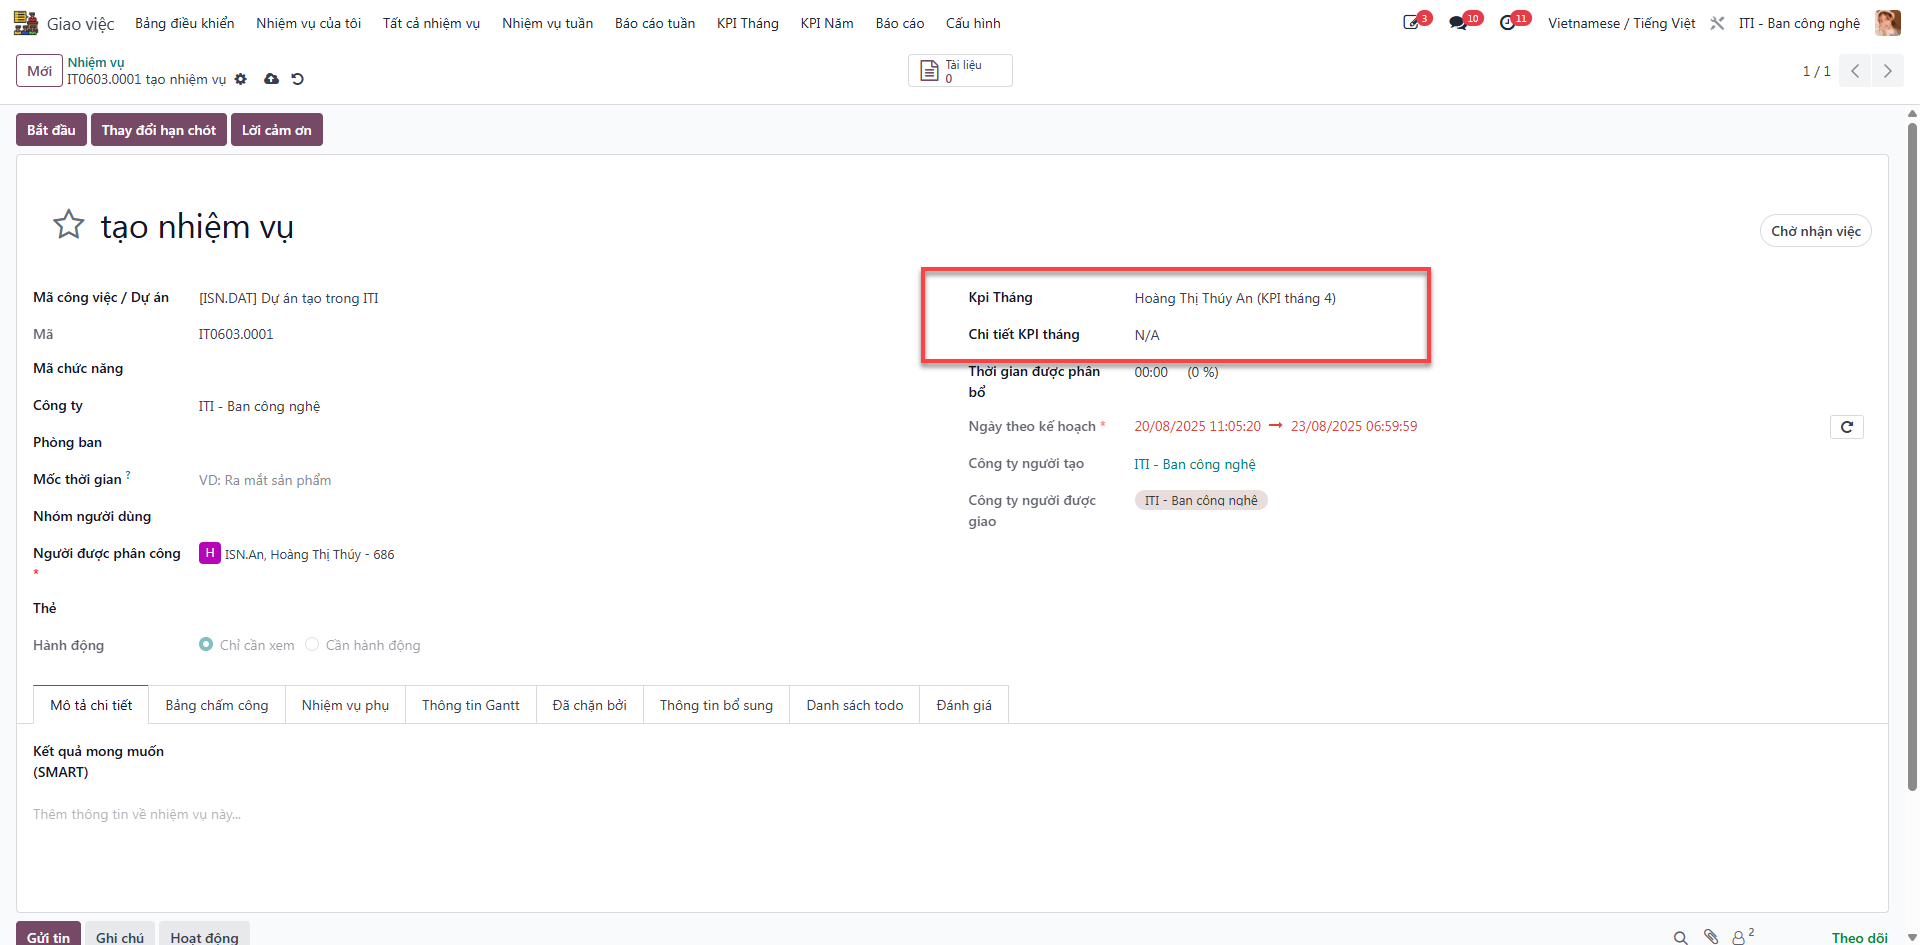The height and width of the screenshot is (945, 1920).
Task: Save record with the cloud upload icon
Action: [271, 79]
